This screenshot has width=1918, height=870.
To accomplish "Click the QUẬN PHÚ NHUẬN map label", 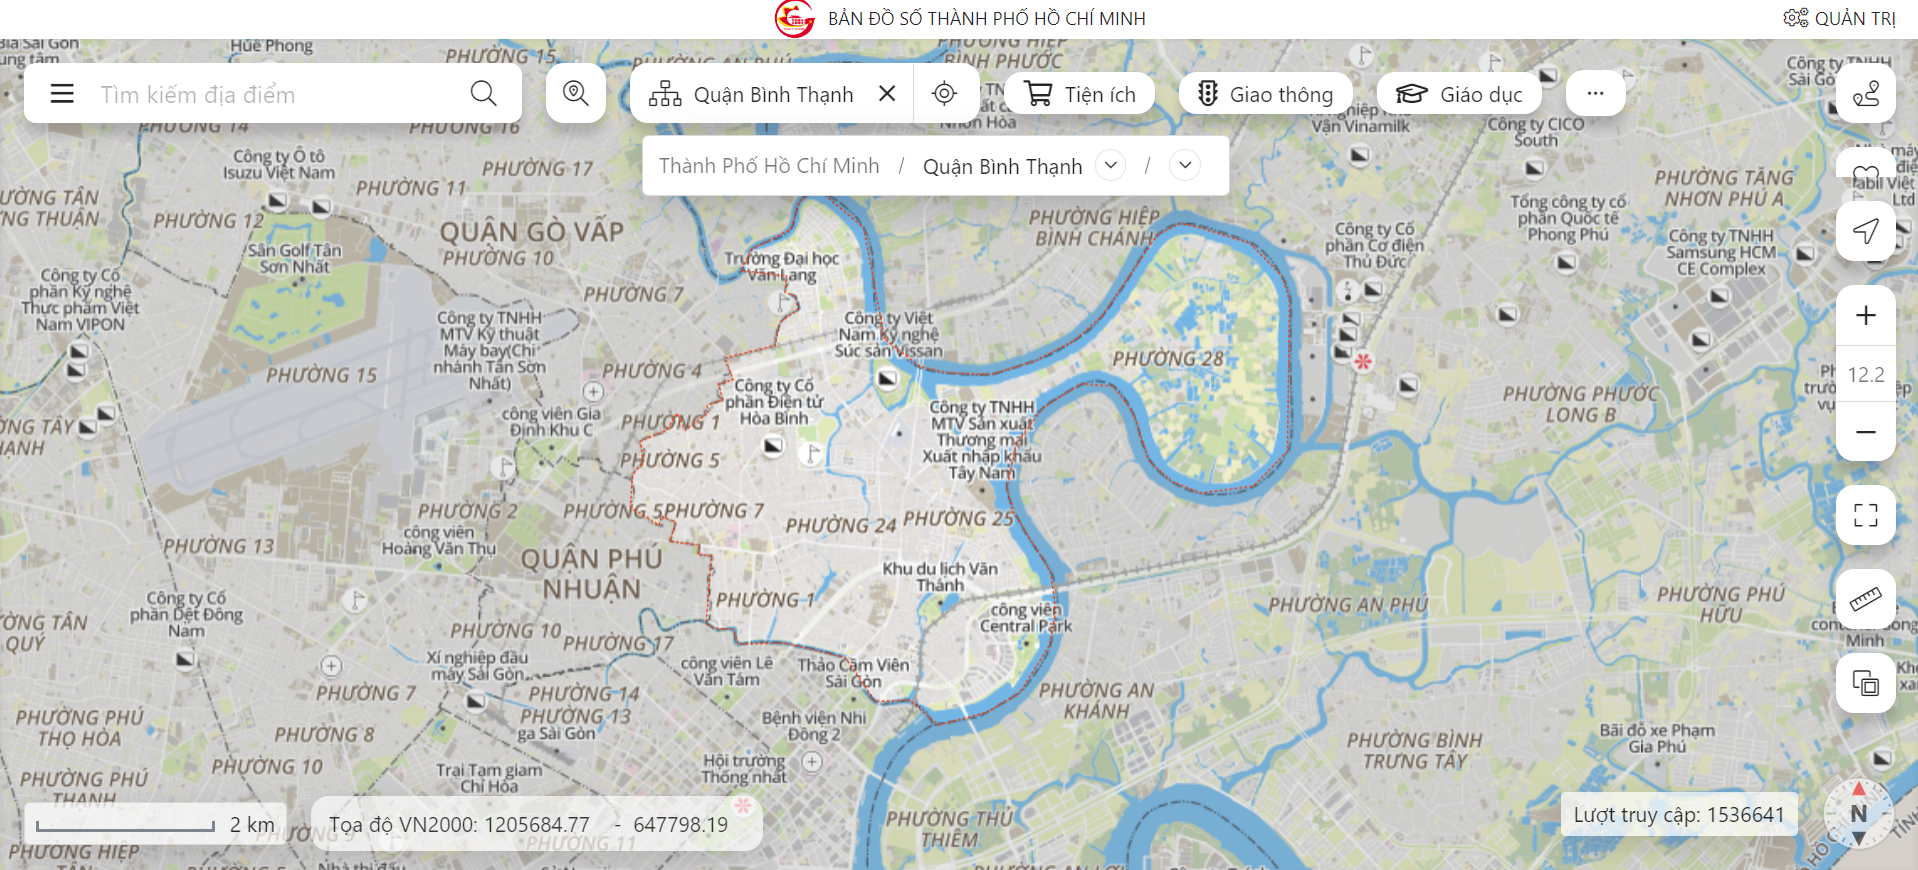I will [x=592, y=574].
